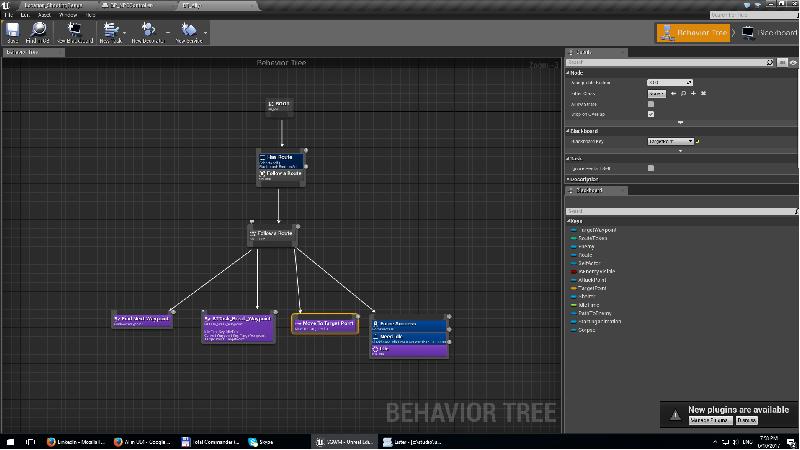Click the Find in CB toolbar icon
Screen dimensions: 800x450
tap(39, 32)
